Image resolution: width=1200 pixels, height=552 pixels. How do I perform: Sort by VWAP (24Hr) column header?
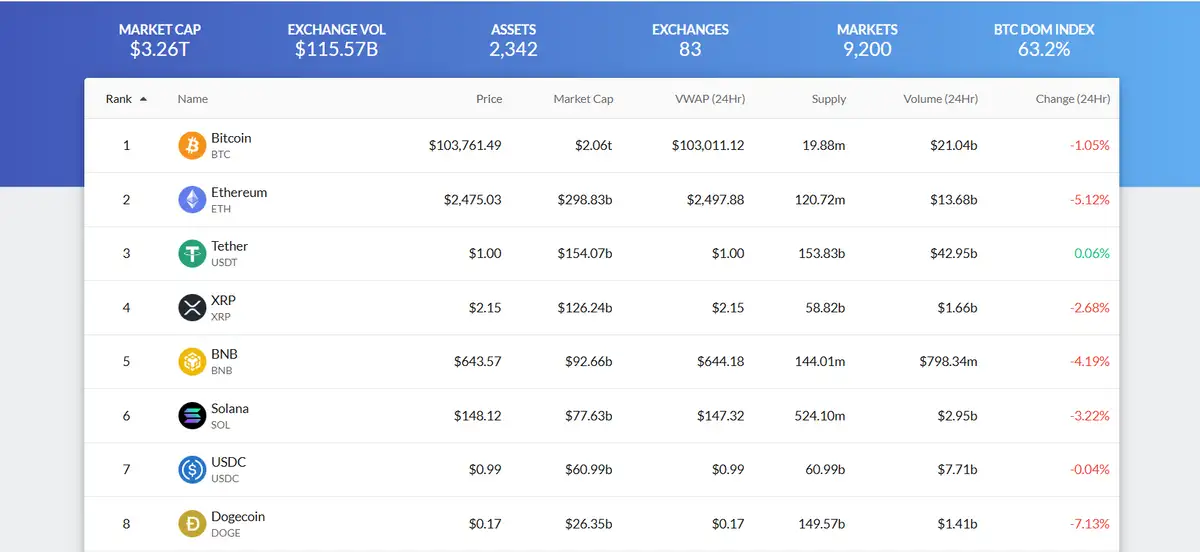(x=710, y=99)
